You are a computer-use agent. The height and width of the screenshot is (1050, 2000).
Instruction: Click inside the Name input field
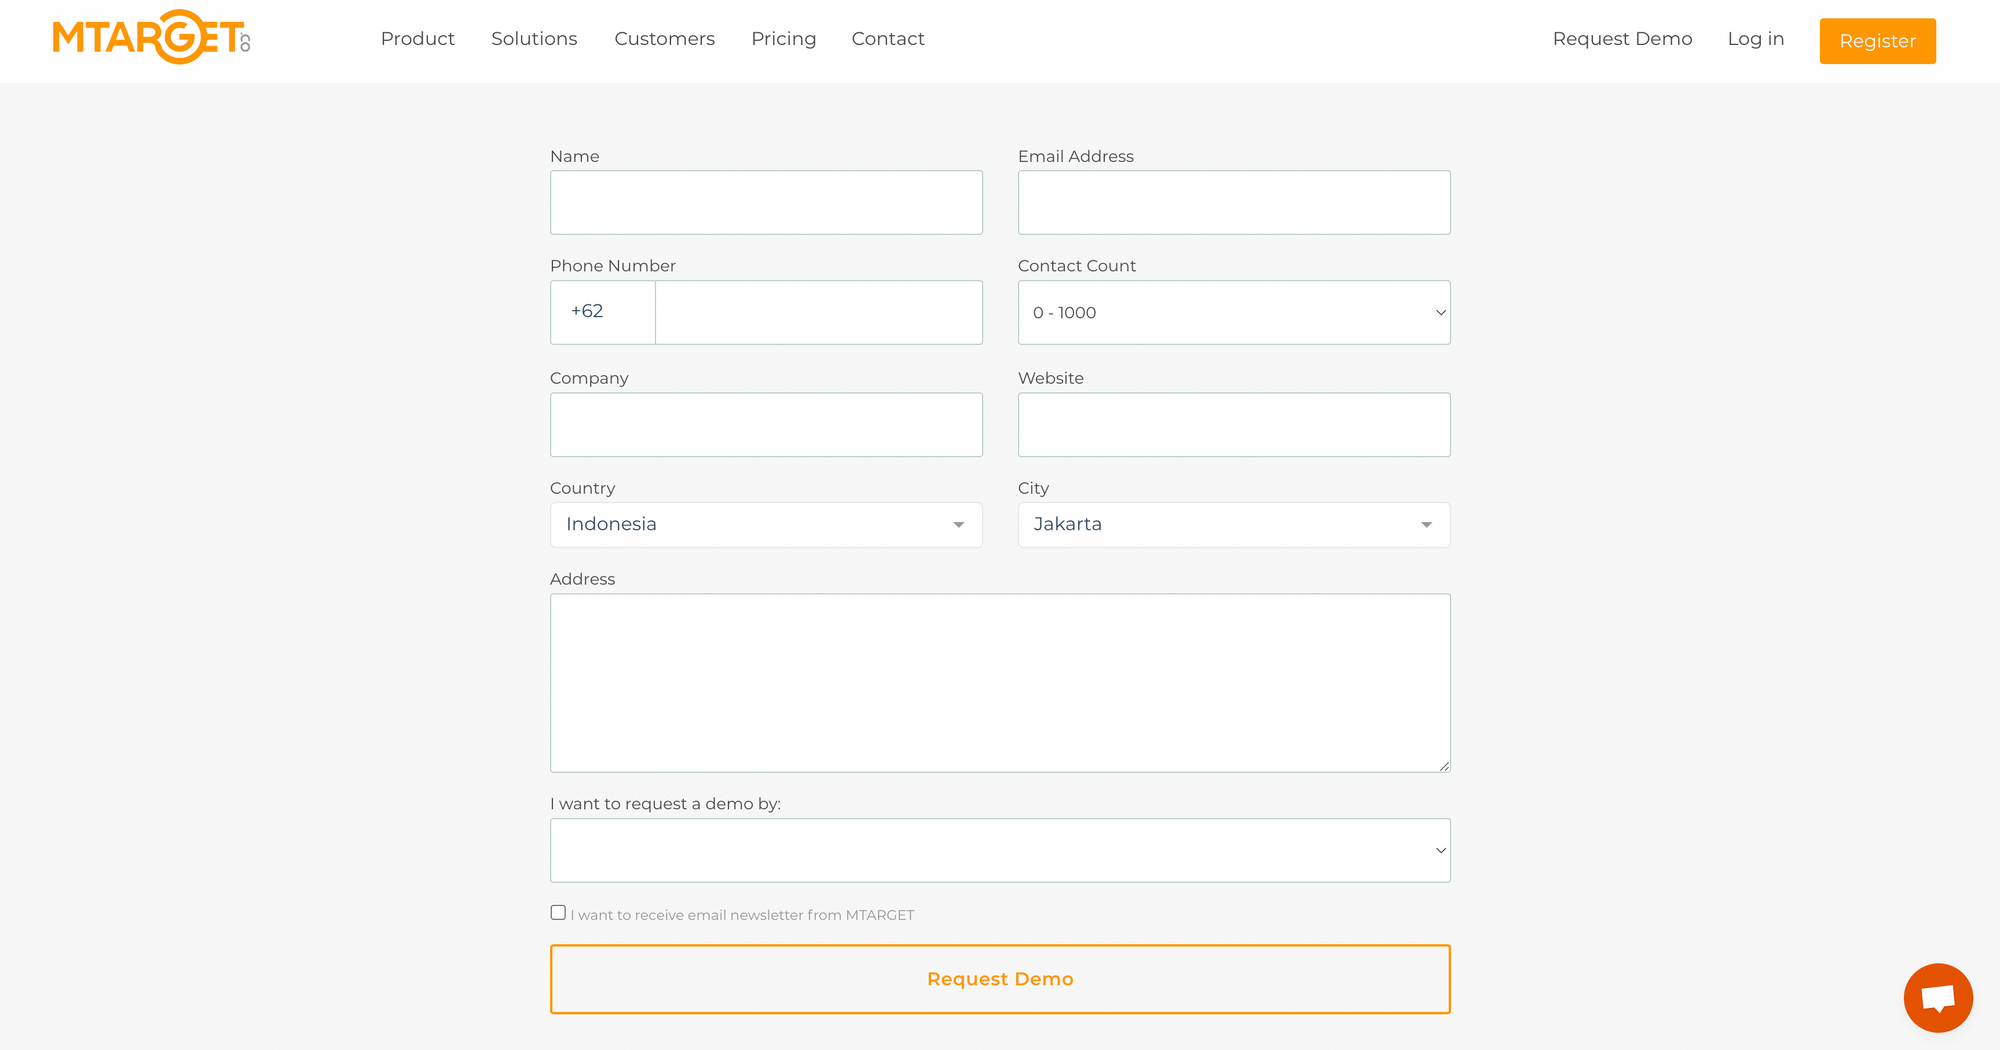tap(765, 202)
